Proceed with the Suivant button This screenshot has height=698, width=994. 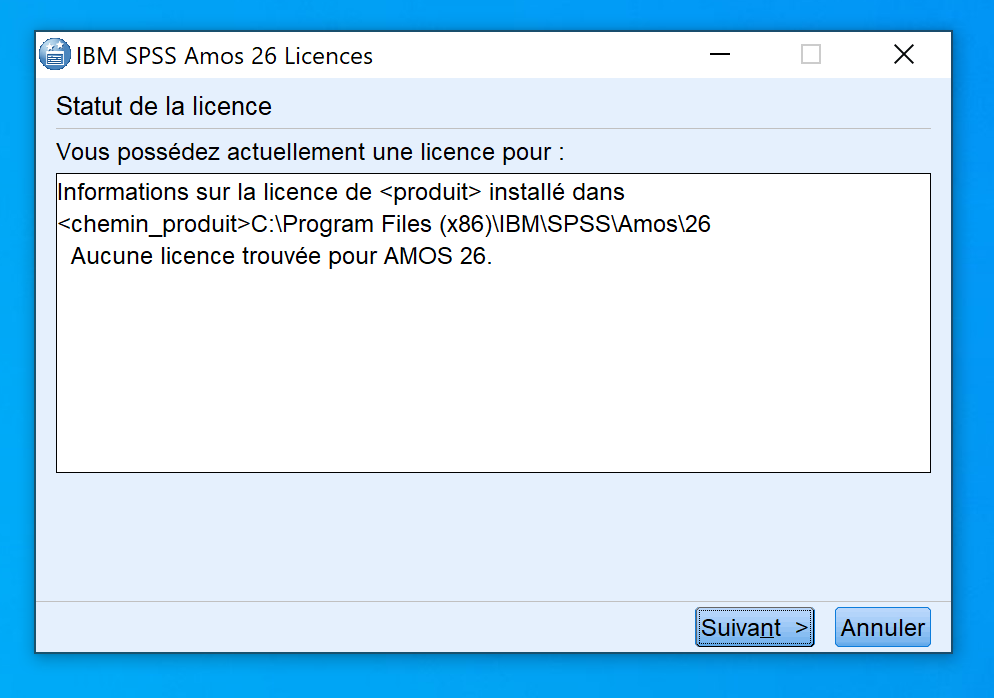(754, 628)
